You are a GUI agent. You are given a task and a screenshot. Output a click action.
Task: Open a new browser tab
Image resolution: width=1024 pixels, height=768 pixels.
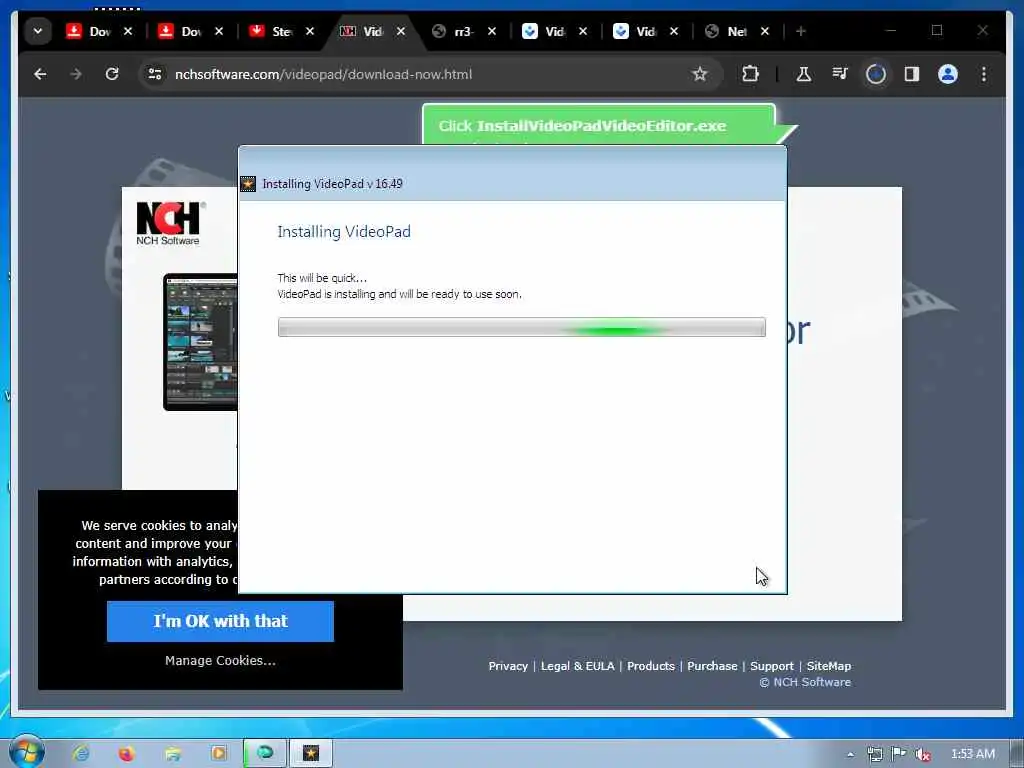[801, 31]
